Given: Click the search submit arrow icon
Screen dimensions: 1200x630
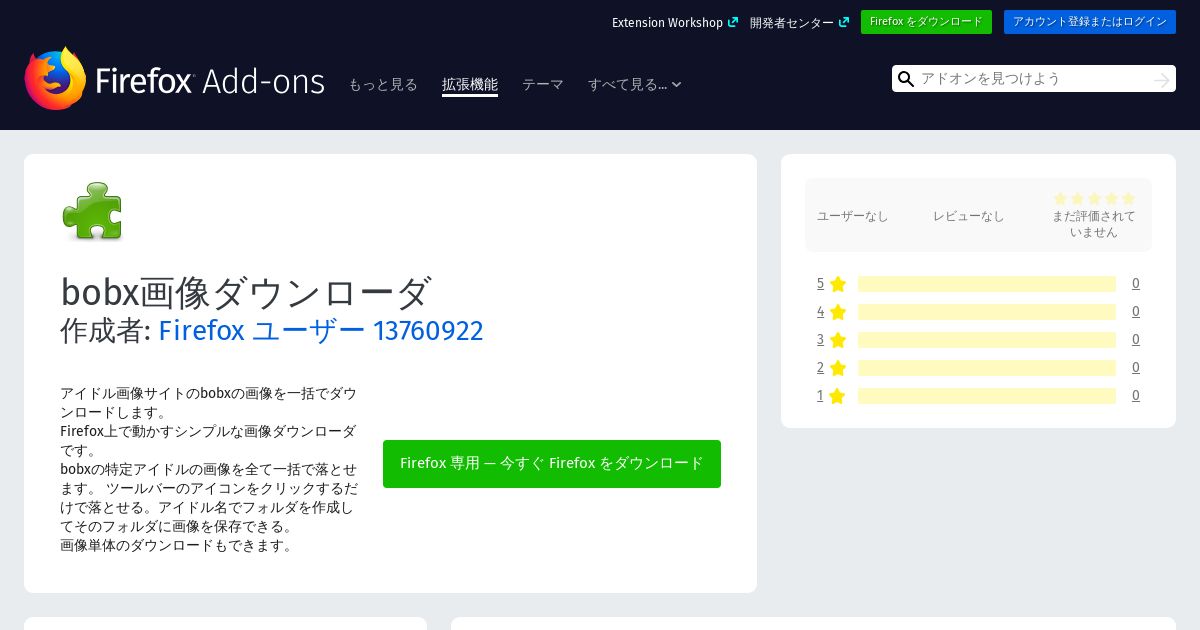Looking at the screenshot, I should [1161, 79].
